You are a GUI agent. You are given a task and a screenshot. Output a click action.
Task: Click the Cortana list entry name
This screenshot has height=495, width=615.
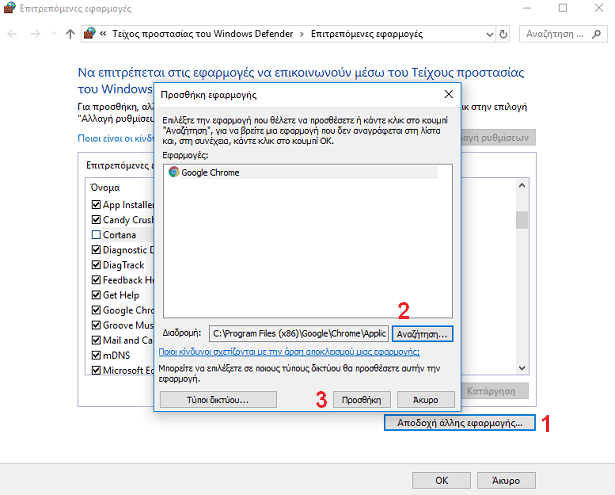point(120,235)
